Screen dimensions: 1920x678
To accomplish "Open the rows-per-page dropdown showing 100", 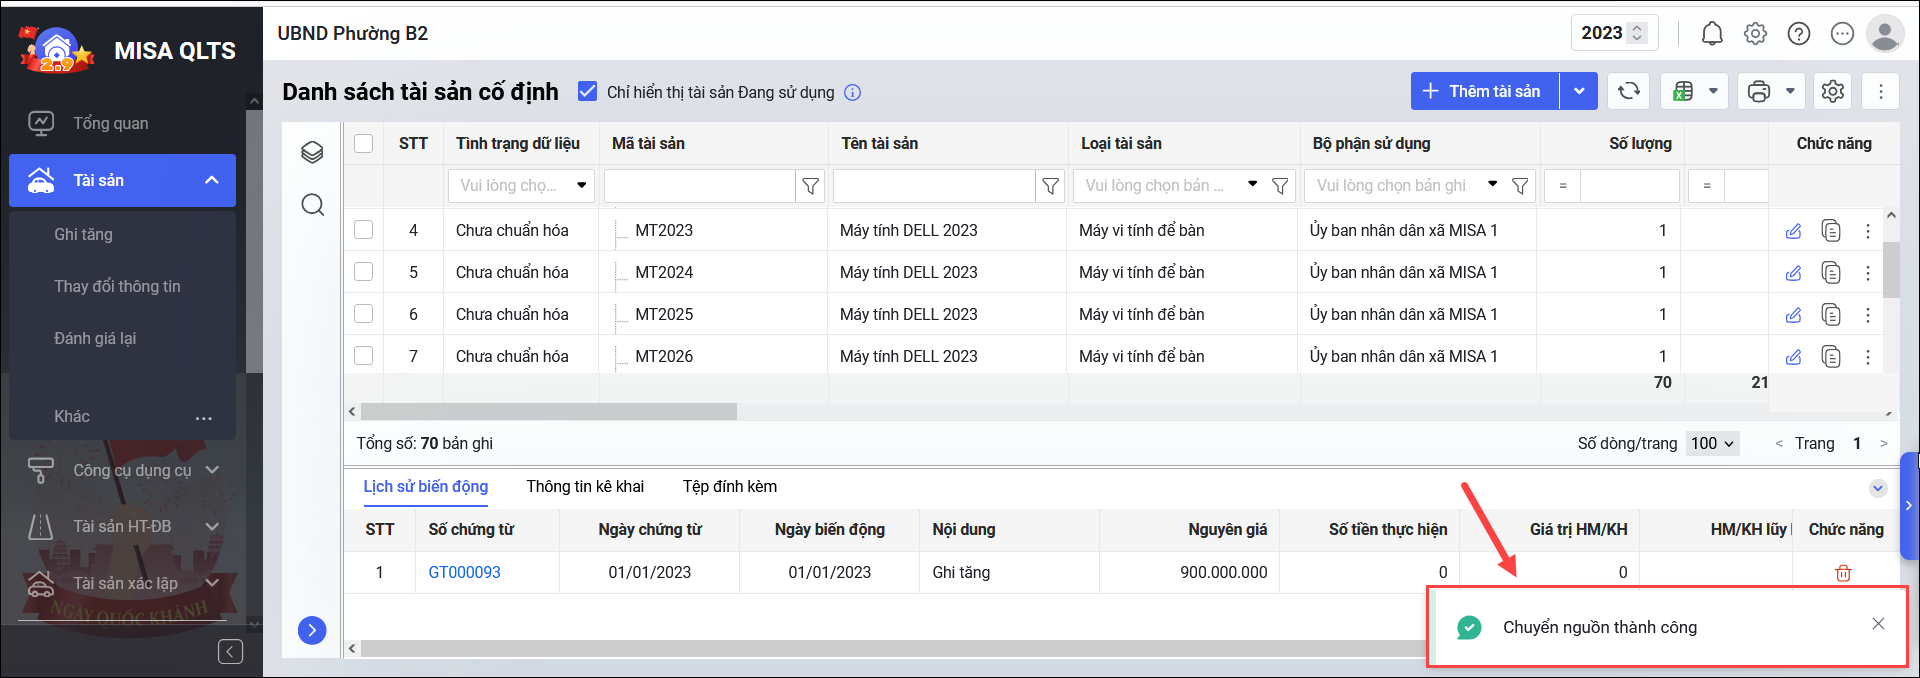I will coord(1713,443).
